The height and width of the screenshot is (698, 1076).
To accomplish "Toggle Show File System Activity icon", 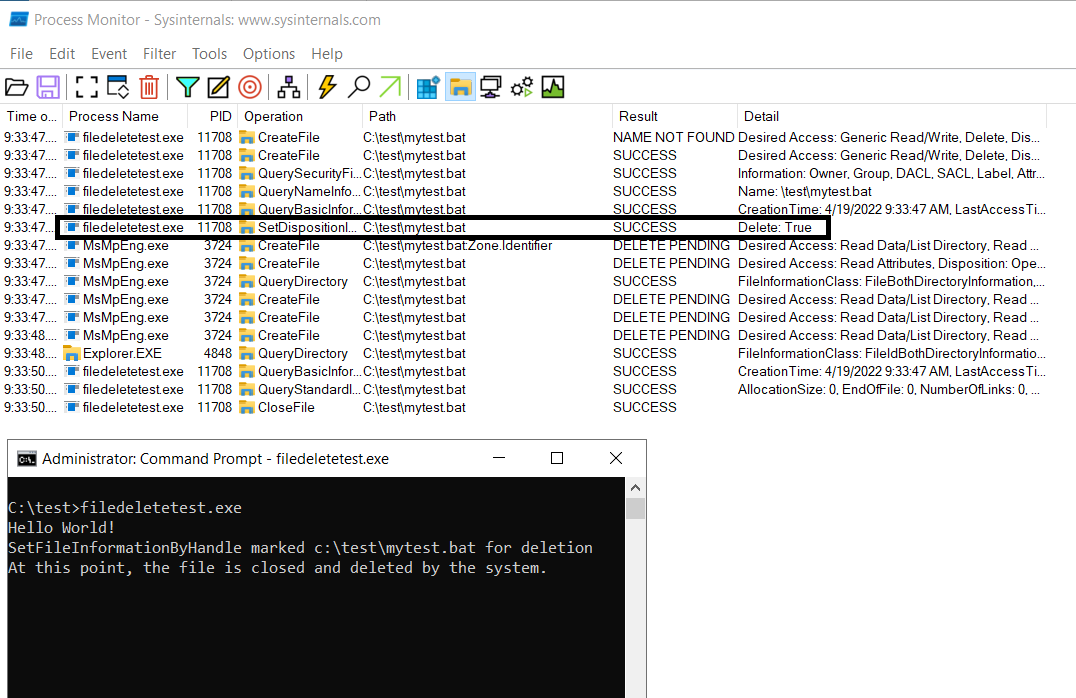I will [460, 87].
